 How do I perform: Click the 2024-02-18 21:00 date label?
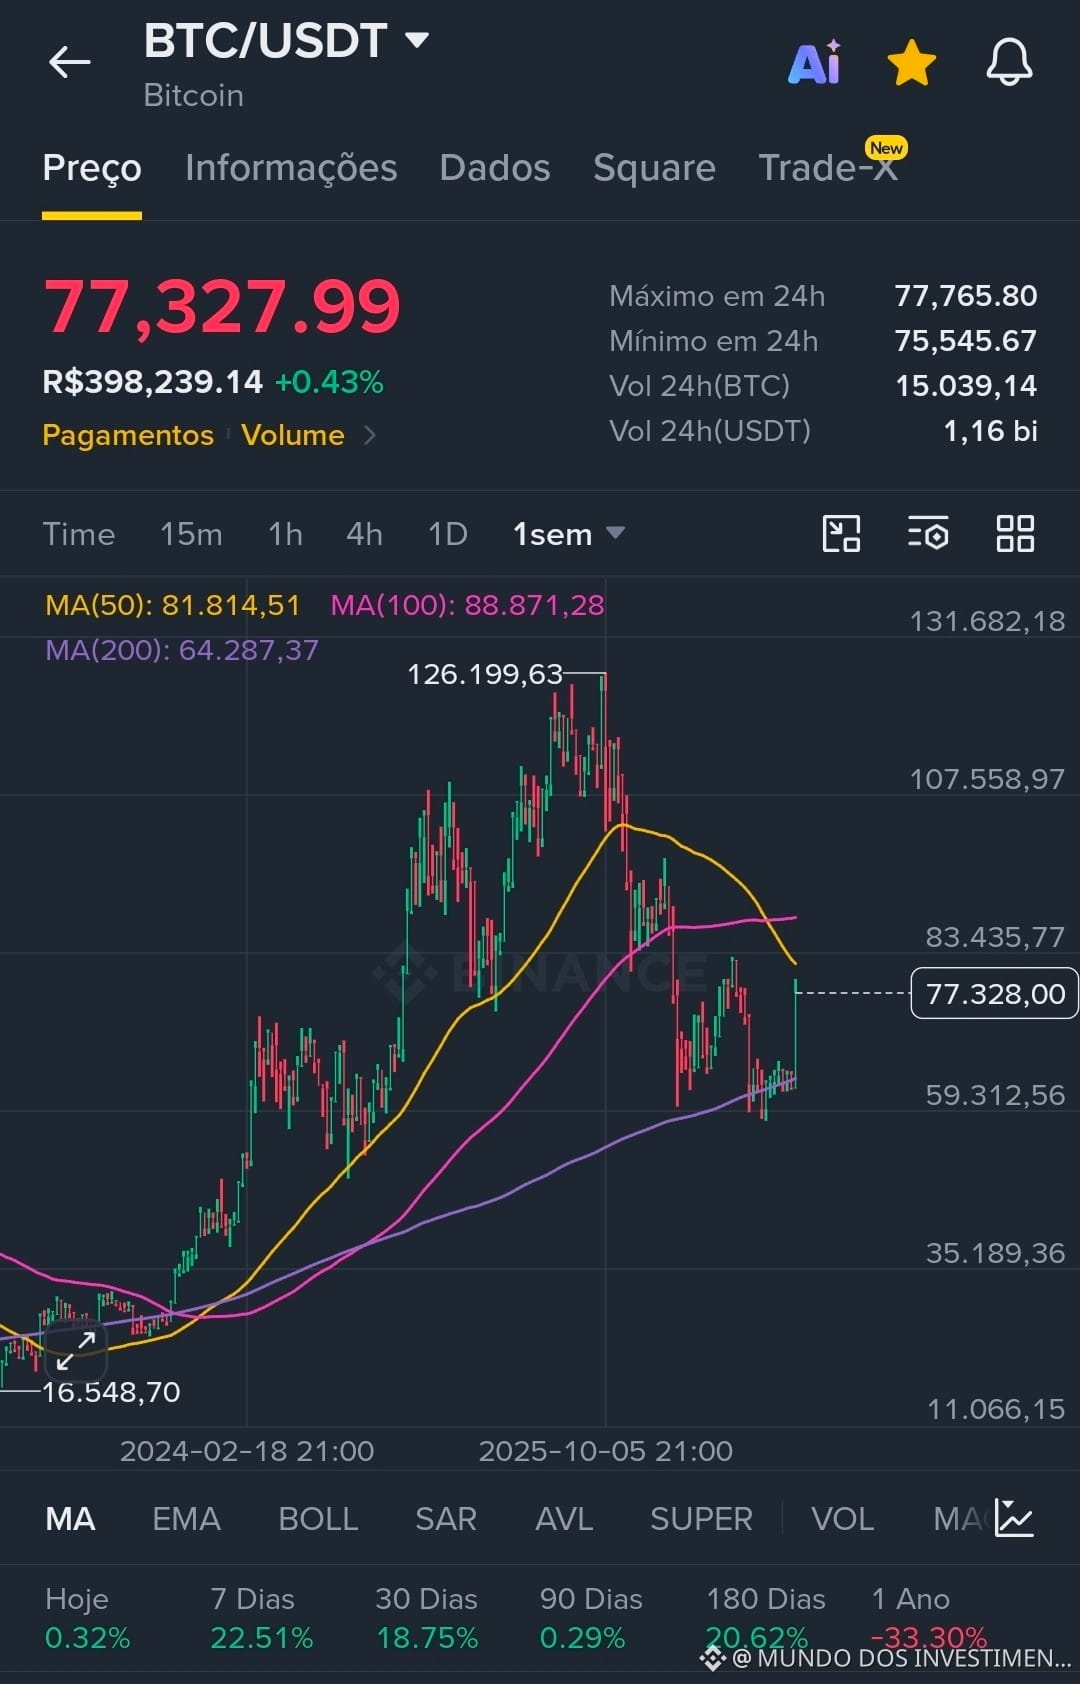(x=247, y=1451)
